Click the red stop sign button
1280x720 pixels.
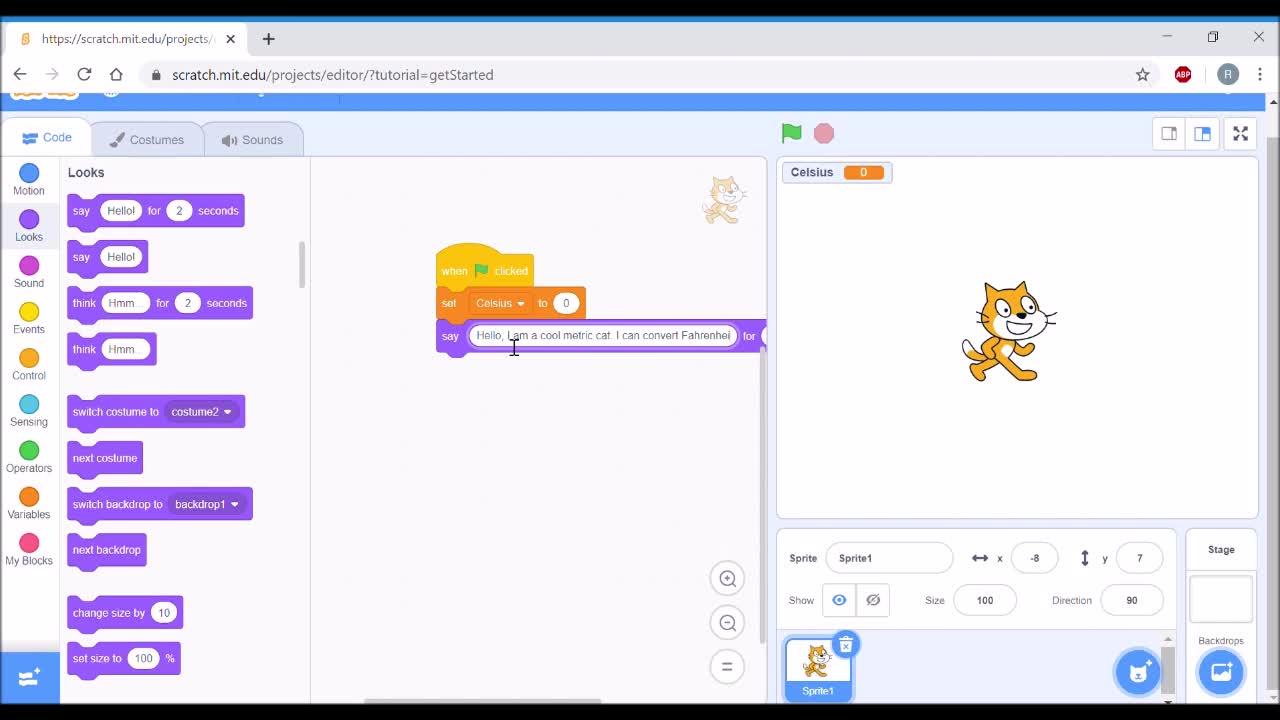[824, 133]
